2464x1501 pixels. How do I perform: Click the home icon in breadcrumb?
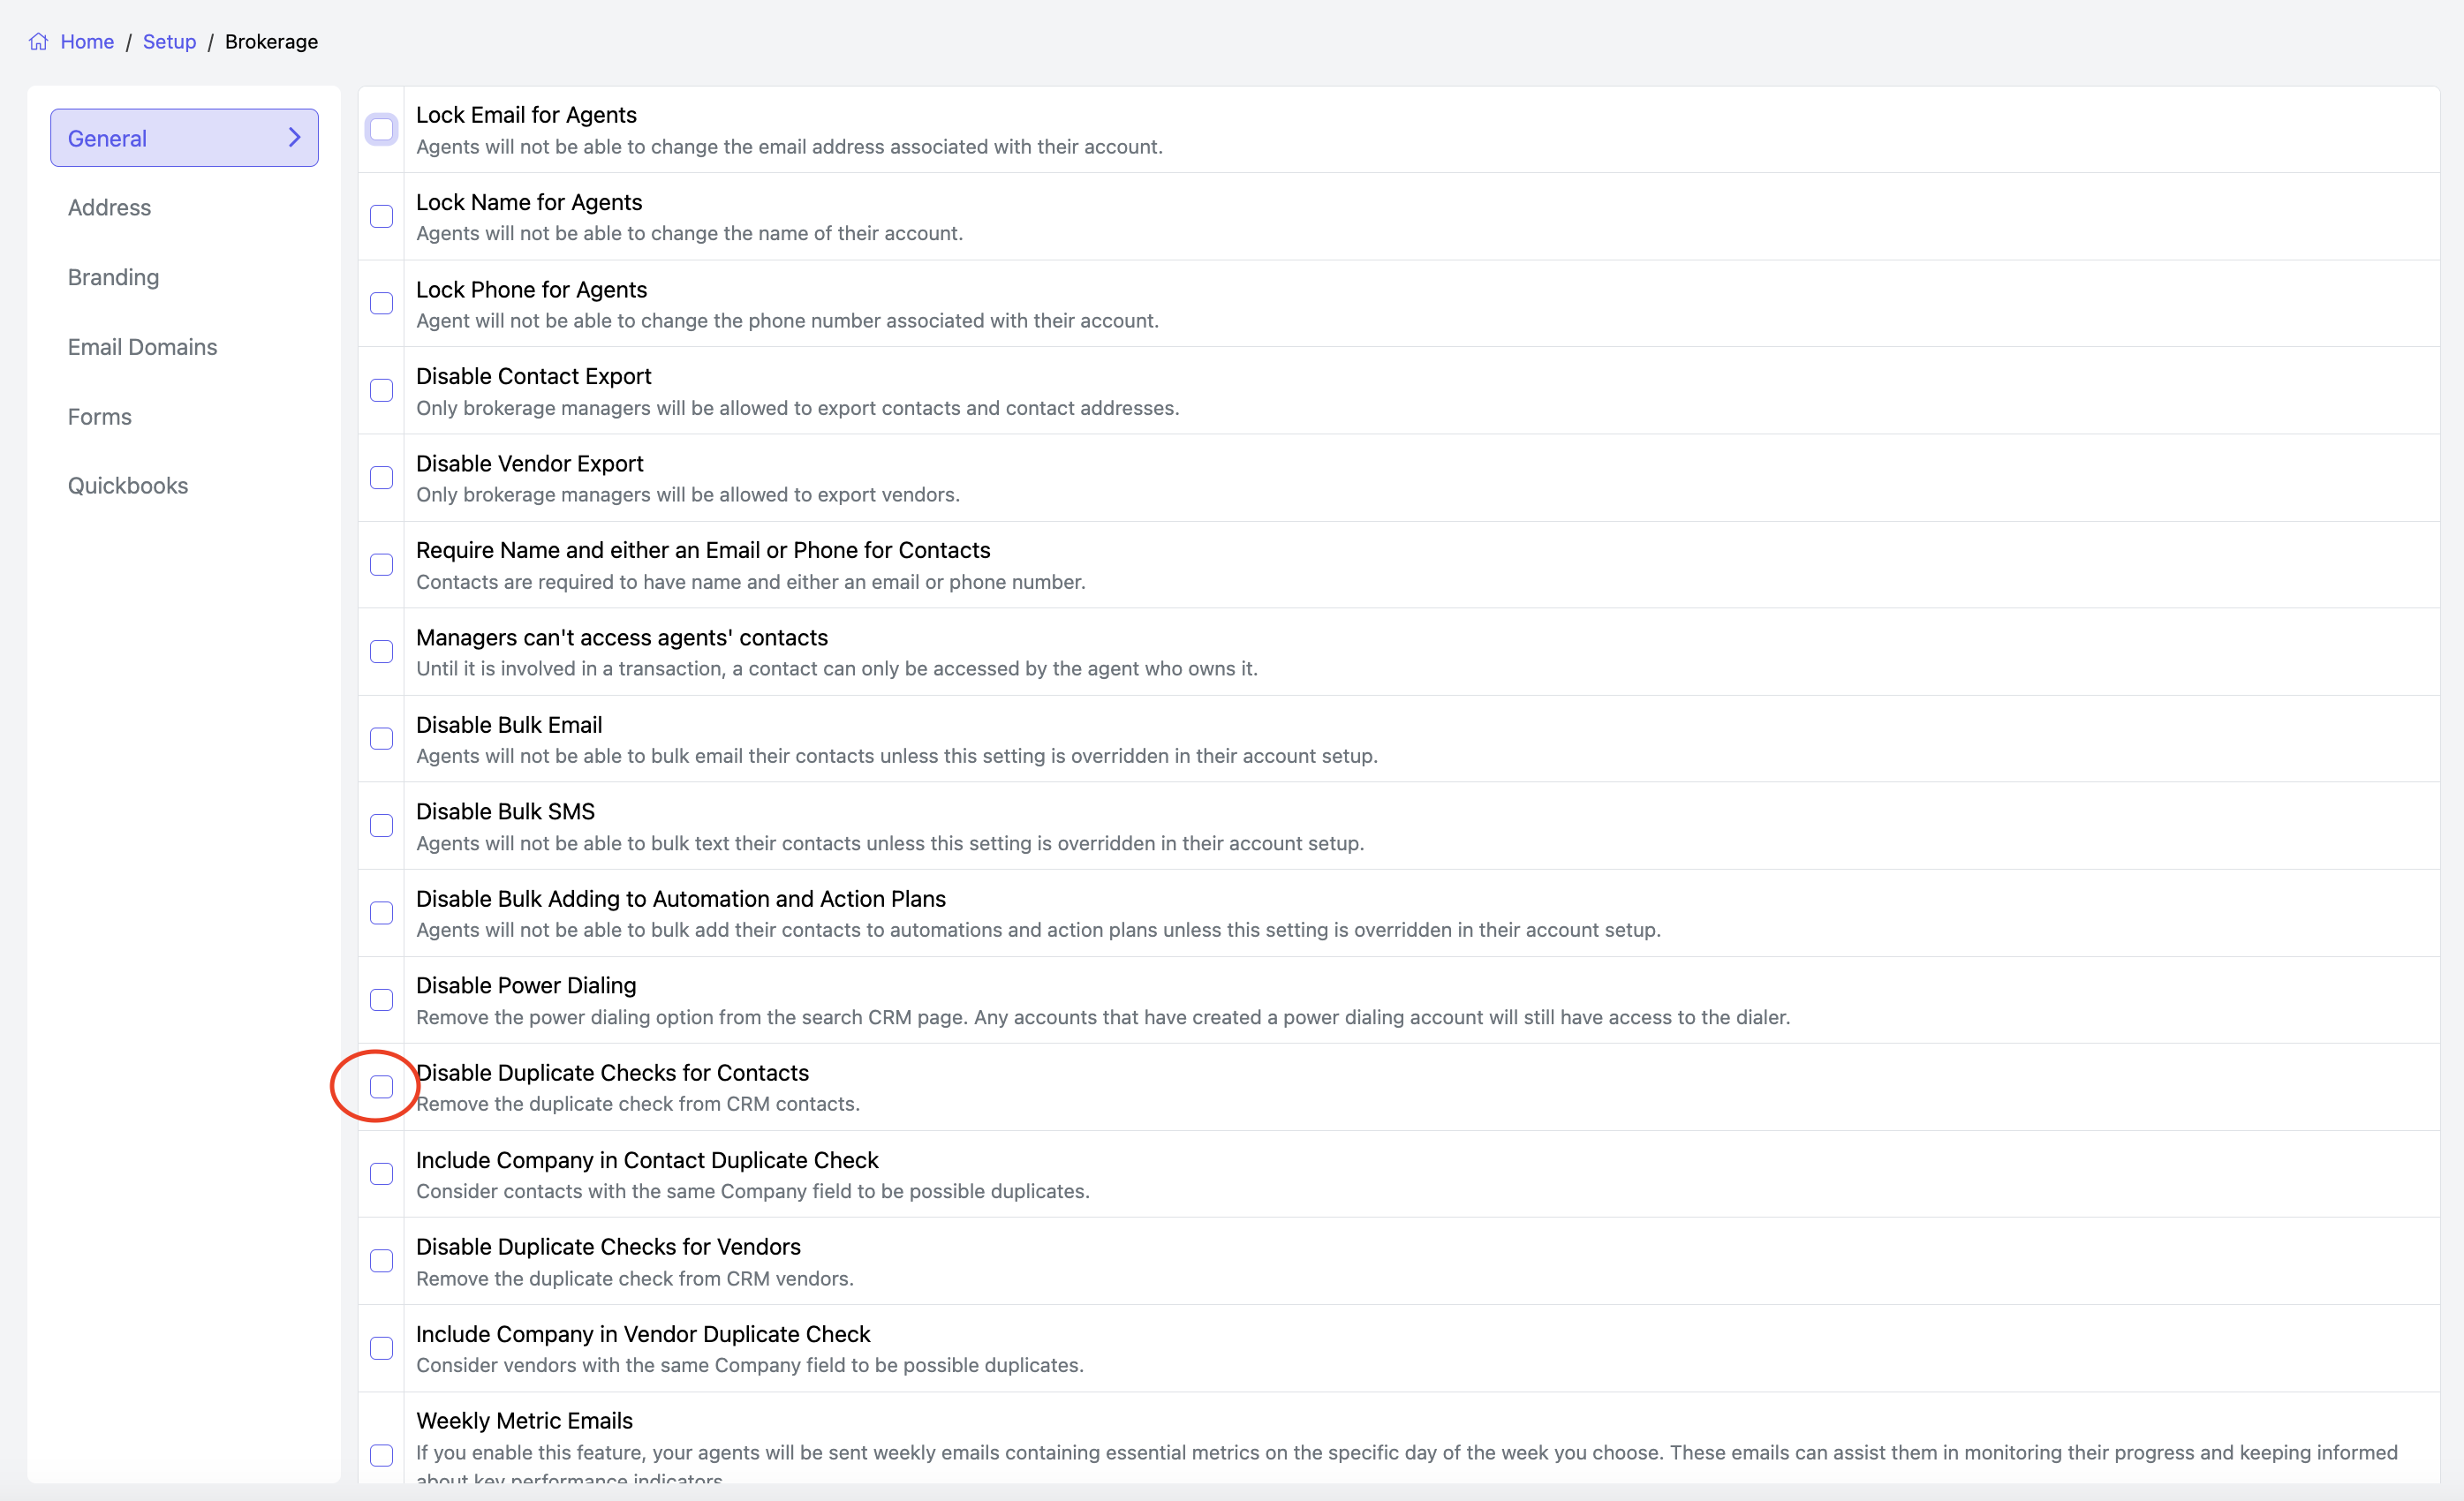tap(38, 42)
